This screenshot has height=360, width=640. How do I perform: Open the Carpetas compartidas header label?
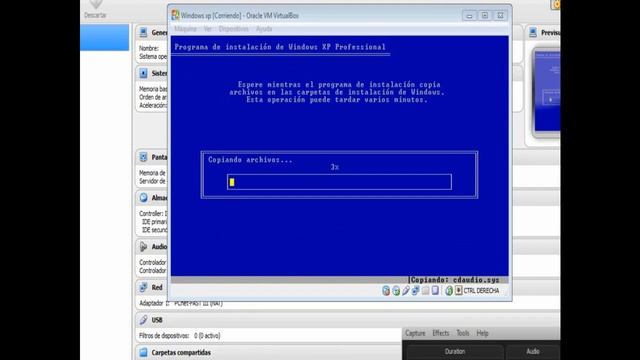[x=181, y=352]
